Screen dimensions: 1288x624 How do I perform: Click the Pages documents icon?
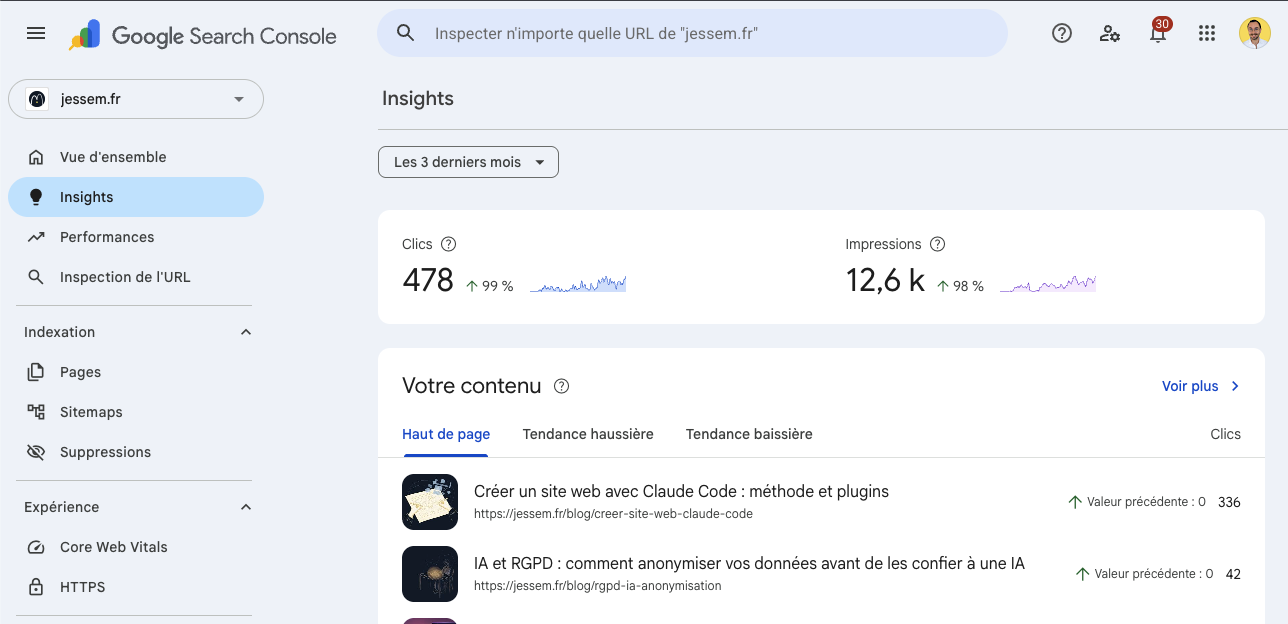point(36,372)
